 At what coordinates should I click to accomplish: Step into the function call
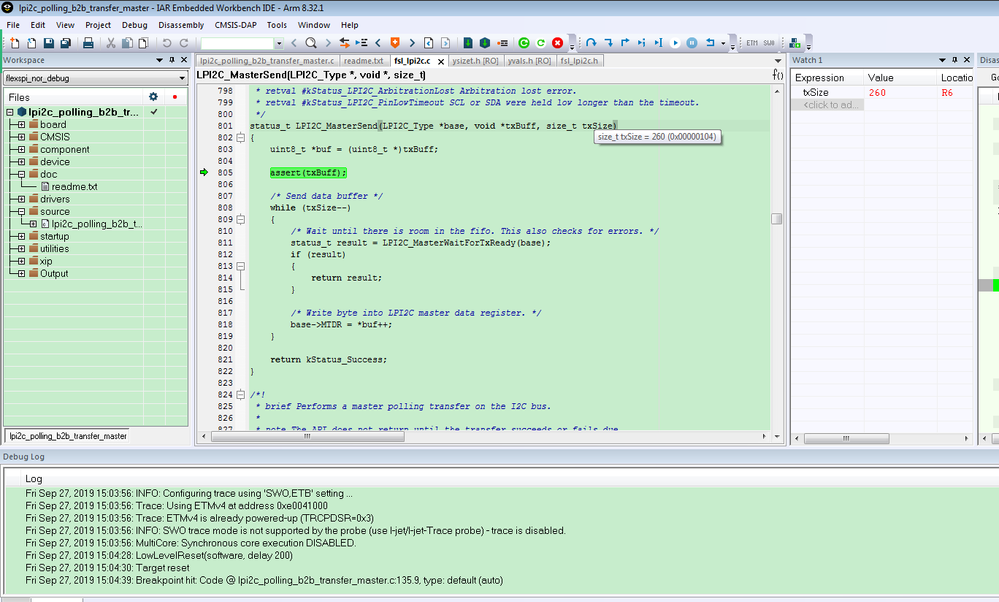click(608, 43)
